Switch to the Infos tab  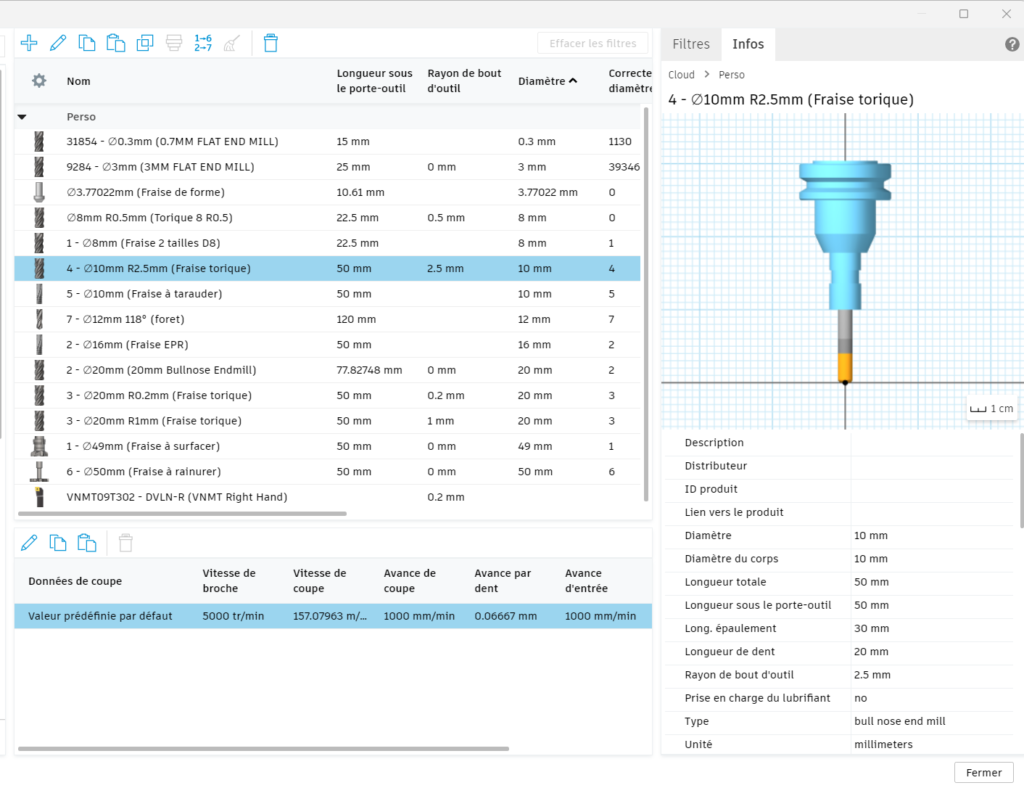pyautogui.click(x=748, y=44)
